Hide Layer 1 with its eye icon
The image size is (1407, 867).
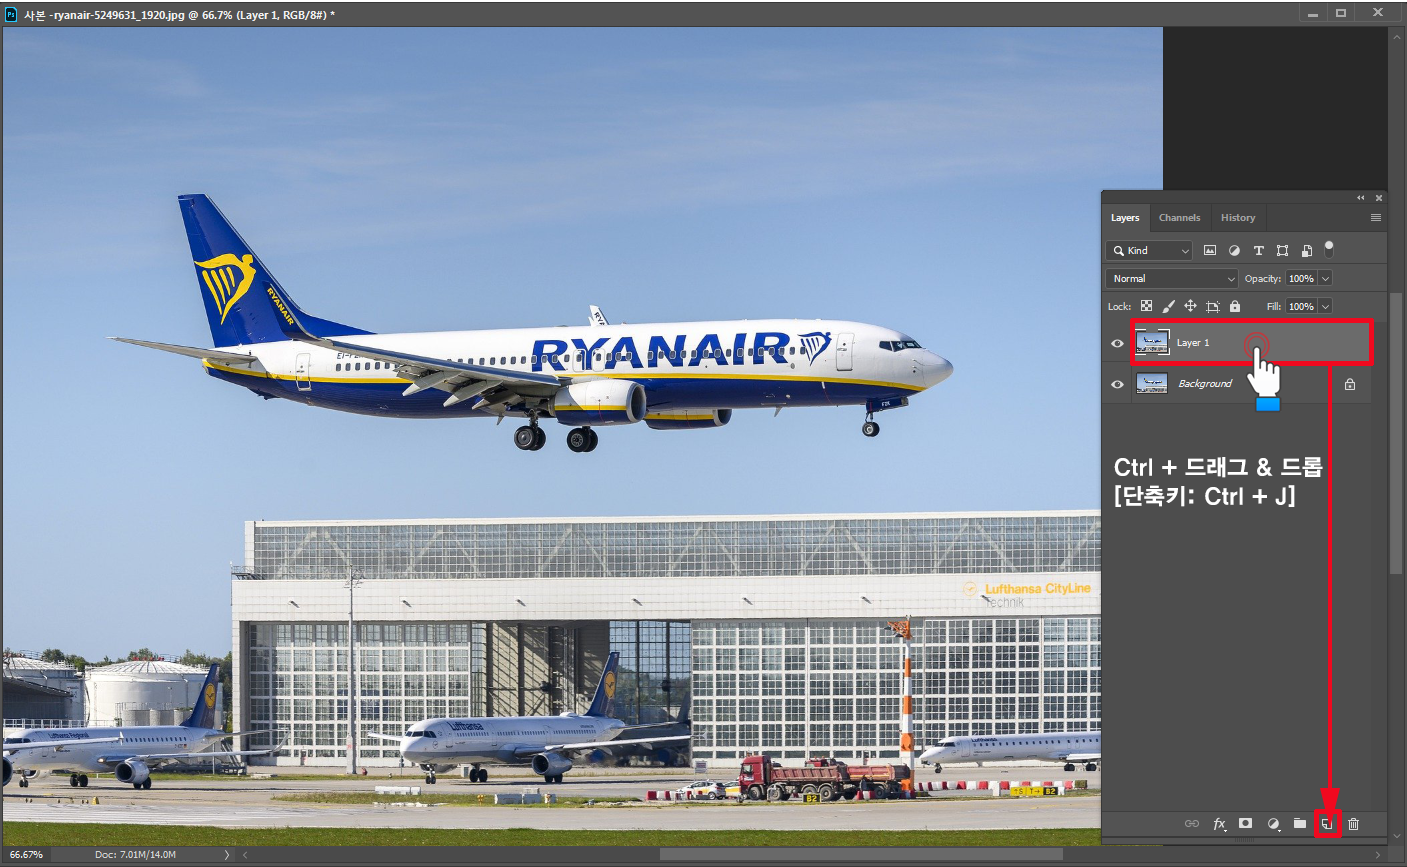point(1117,343)
